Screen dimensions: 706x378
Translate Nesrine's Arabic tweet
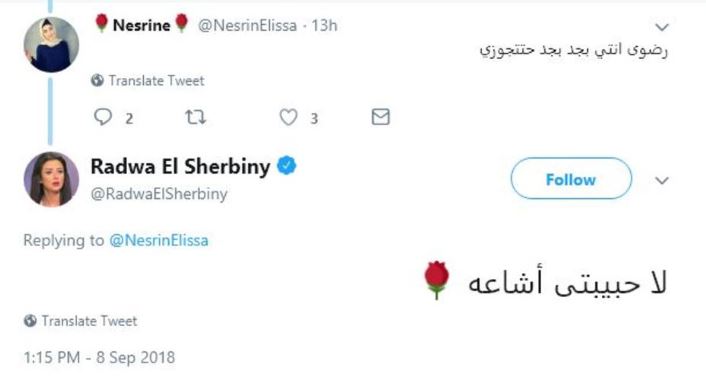[x=156, y=81]
